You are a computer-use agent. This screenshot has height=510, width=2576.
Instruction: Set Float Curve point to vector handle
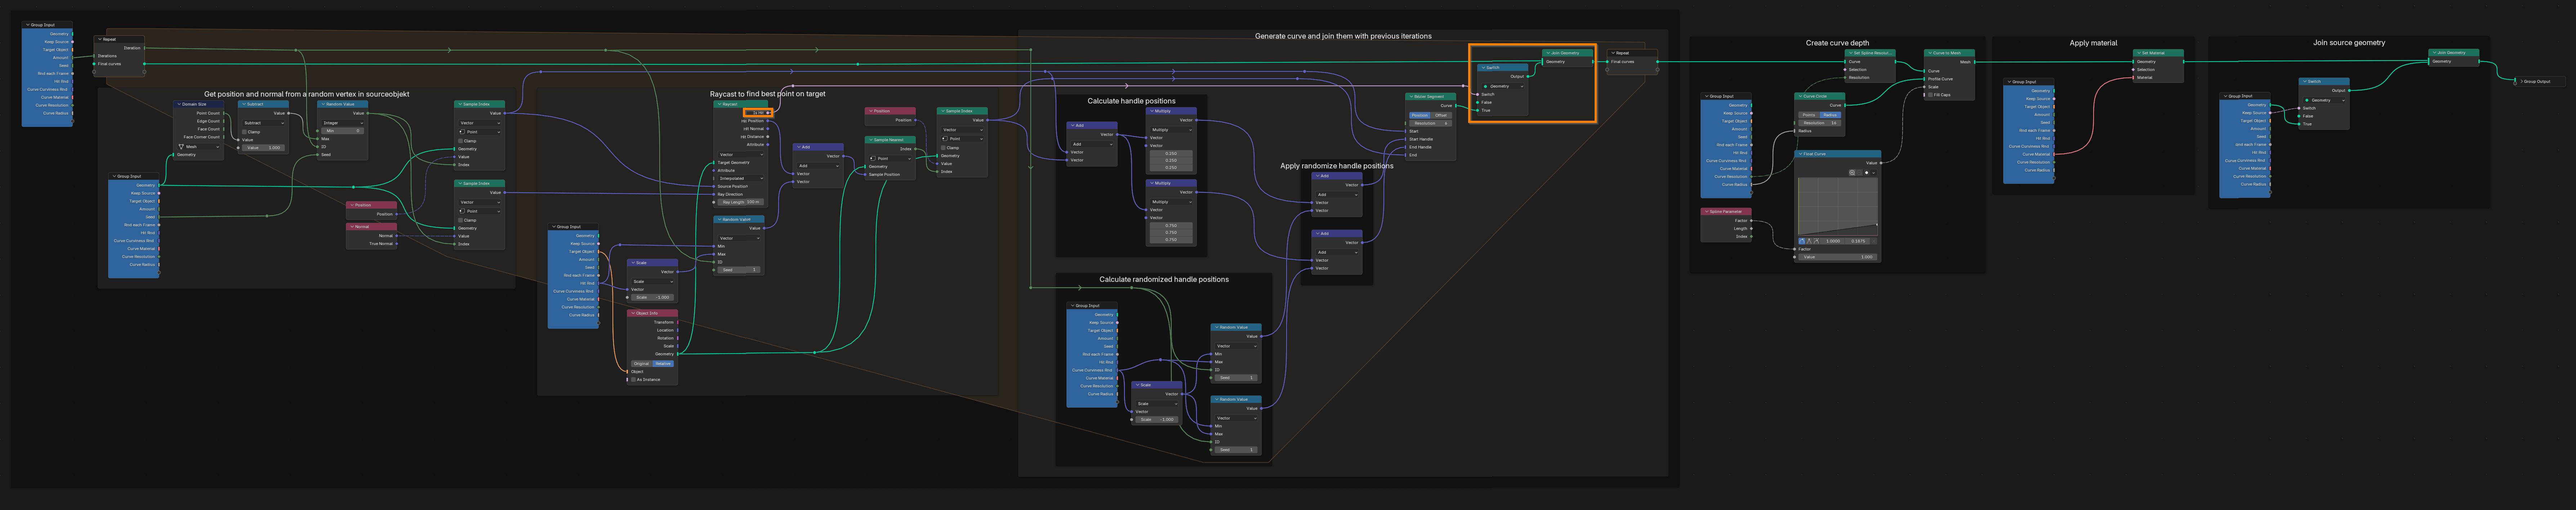pos(1809,241)
